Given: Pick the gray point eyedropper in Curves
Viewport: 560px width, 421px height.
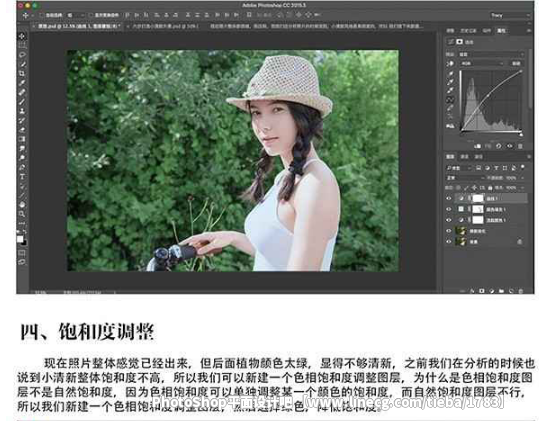Looking at the screenshot, I should point(450,82).
